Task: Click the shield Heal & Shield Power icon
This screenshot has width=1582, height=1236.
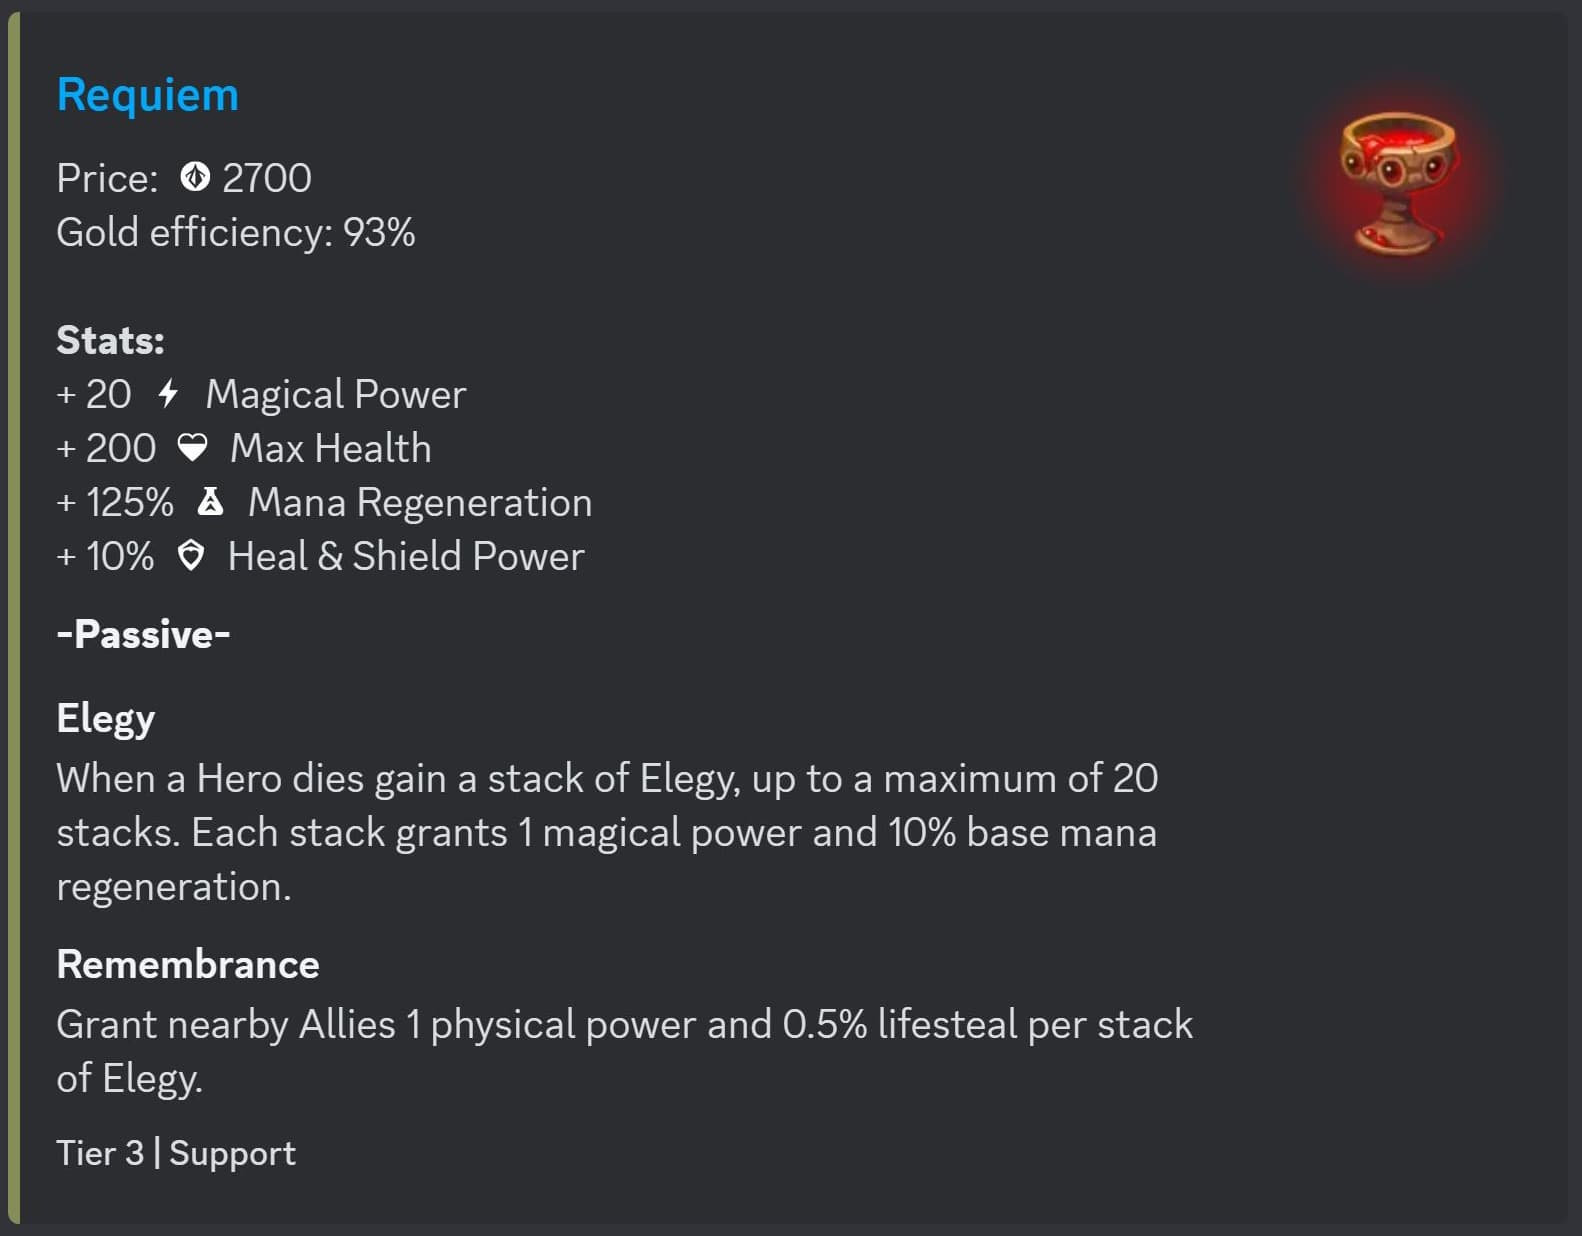Action: (x=190, y=556)
